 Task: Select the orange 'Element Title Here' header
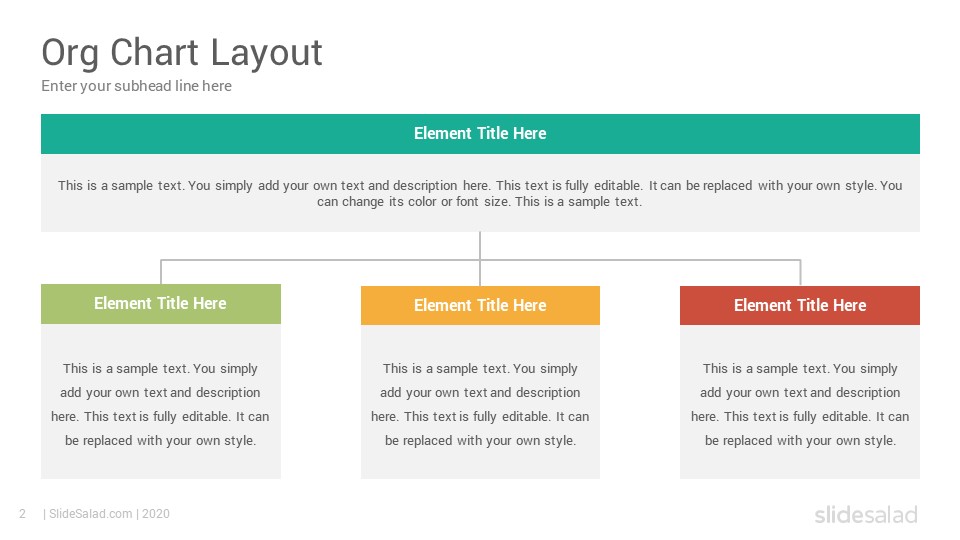[x=480, y=305]
